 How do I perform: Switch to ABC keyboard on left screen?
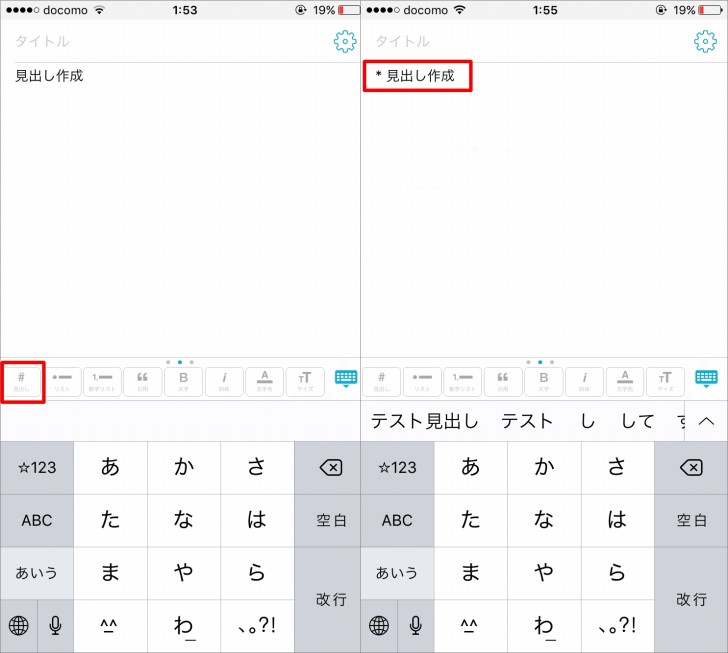[37, 520]
